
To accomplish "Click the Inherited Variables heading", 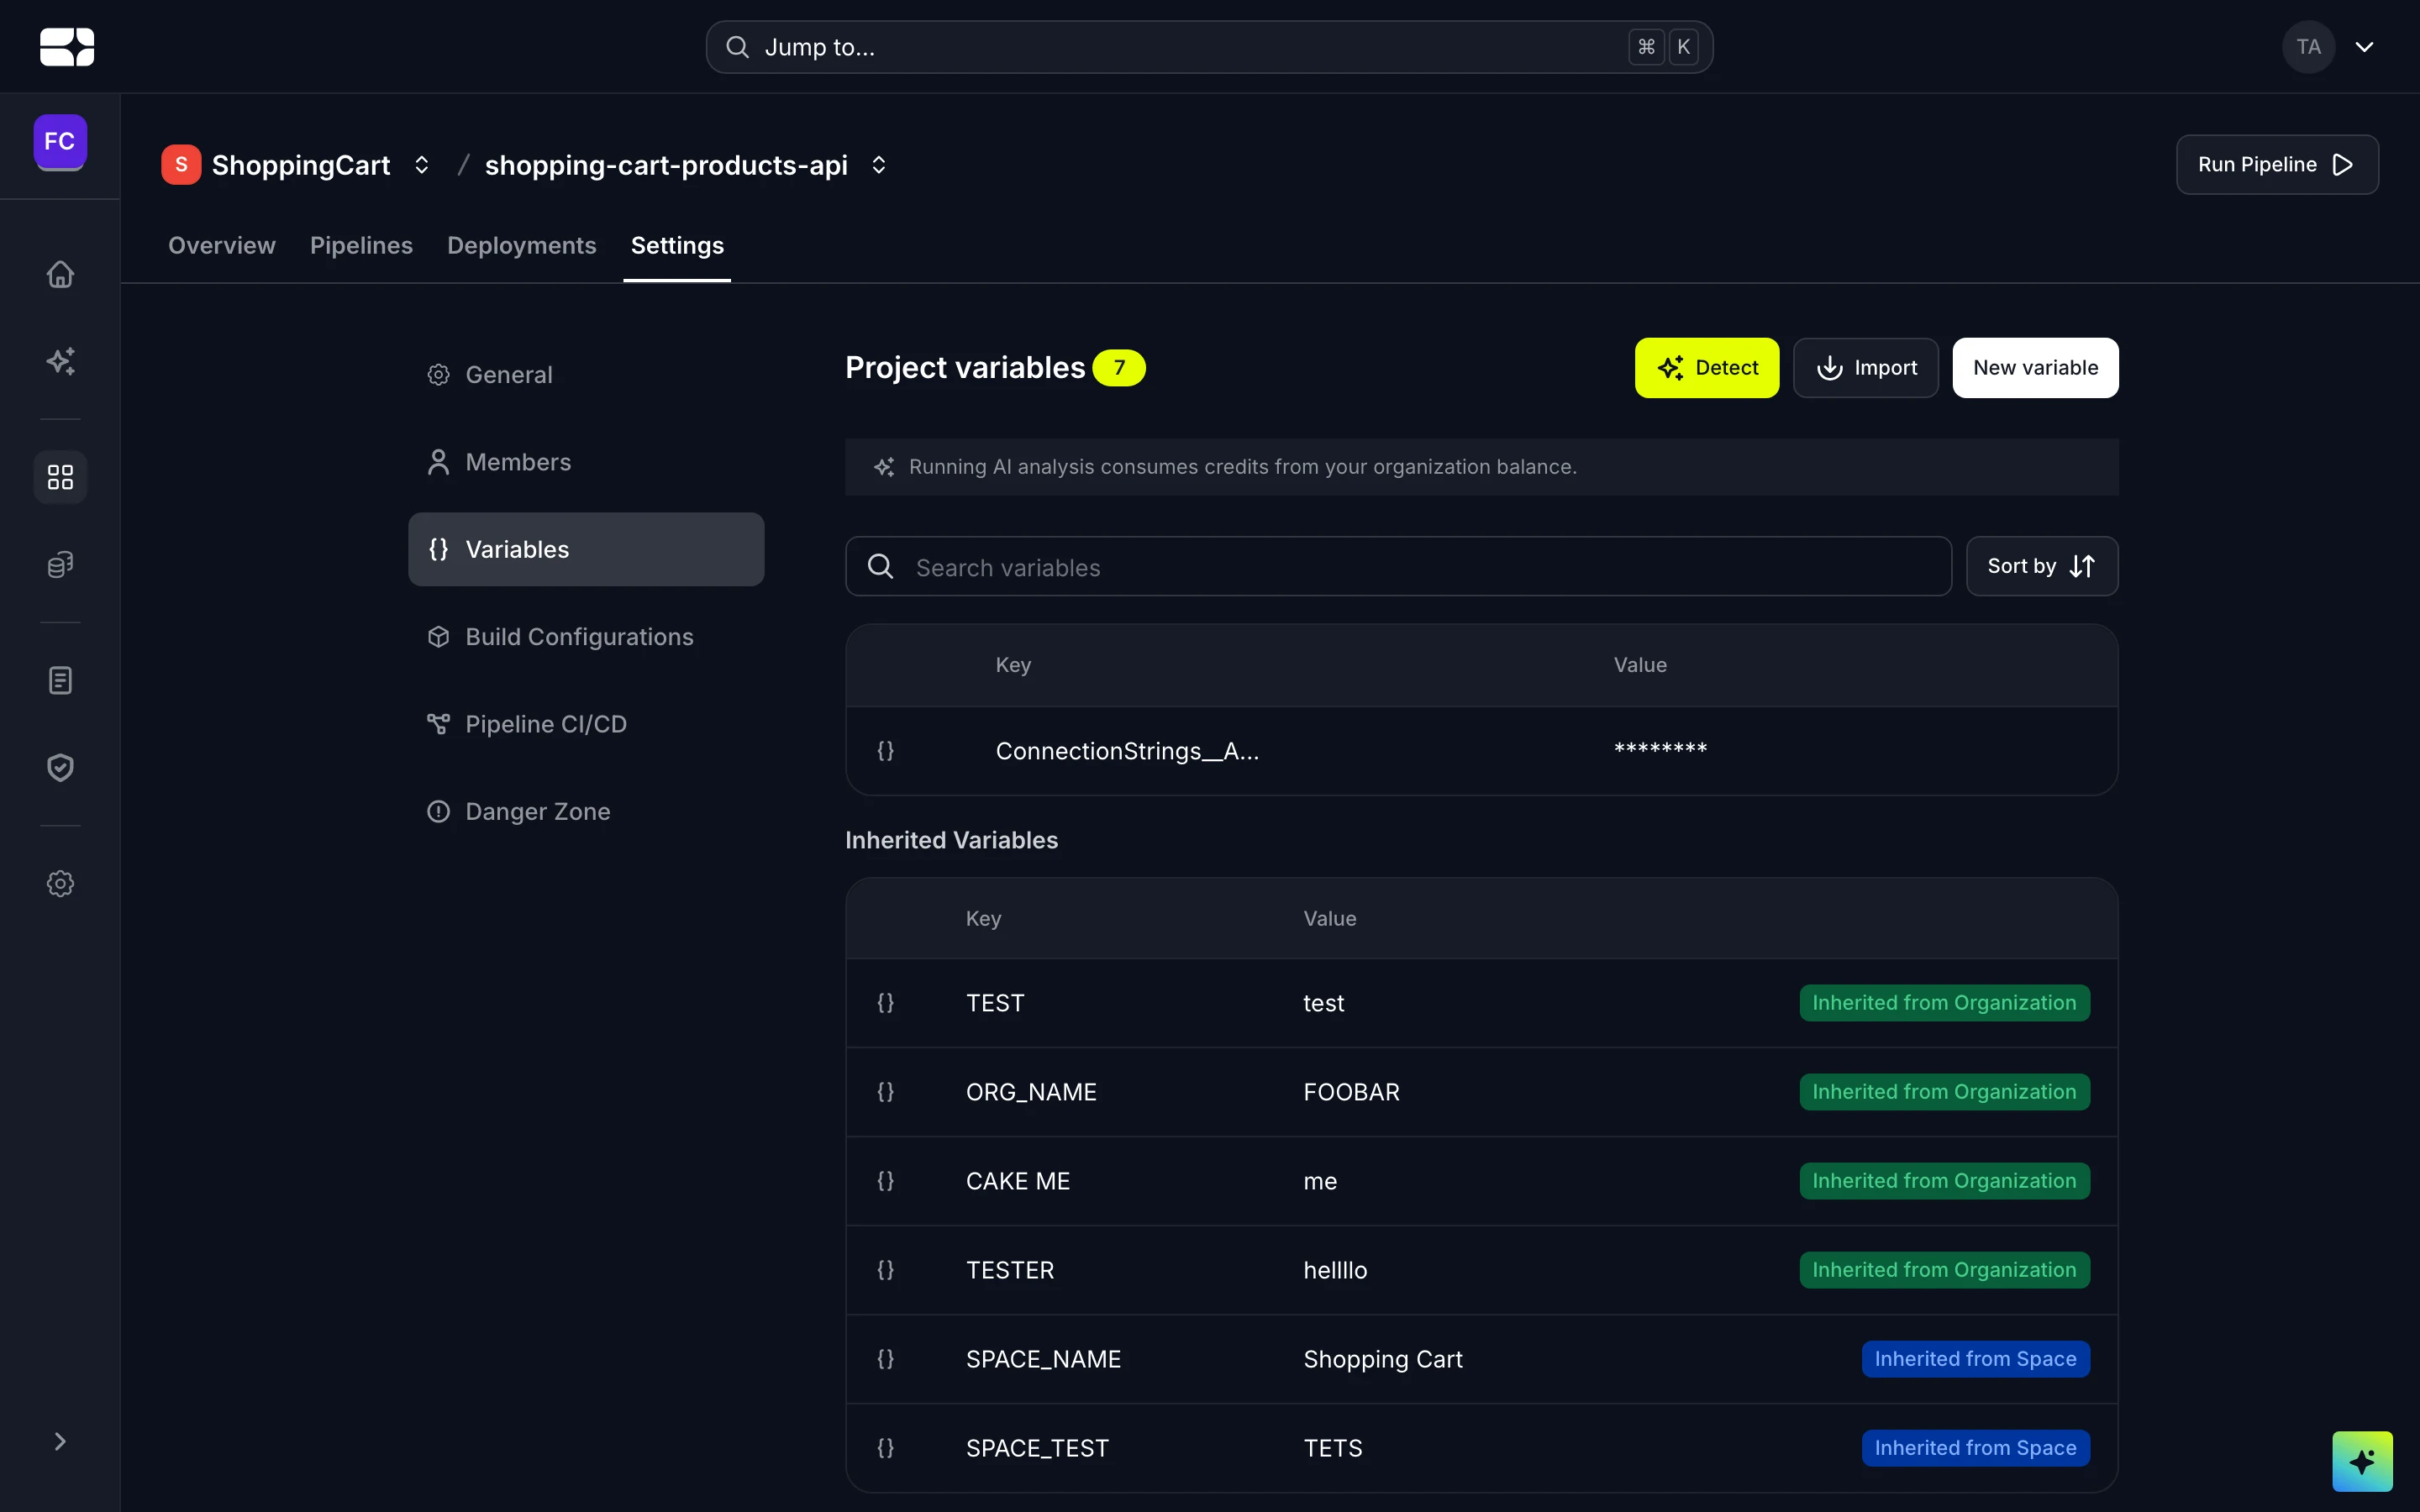I will (951, 840).
